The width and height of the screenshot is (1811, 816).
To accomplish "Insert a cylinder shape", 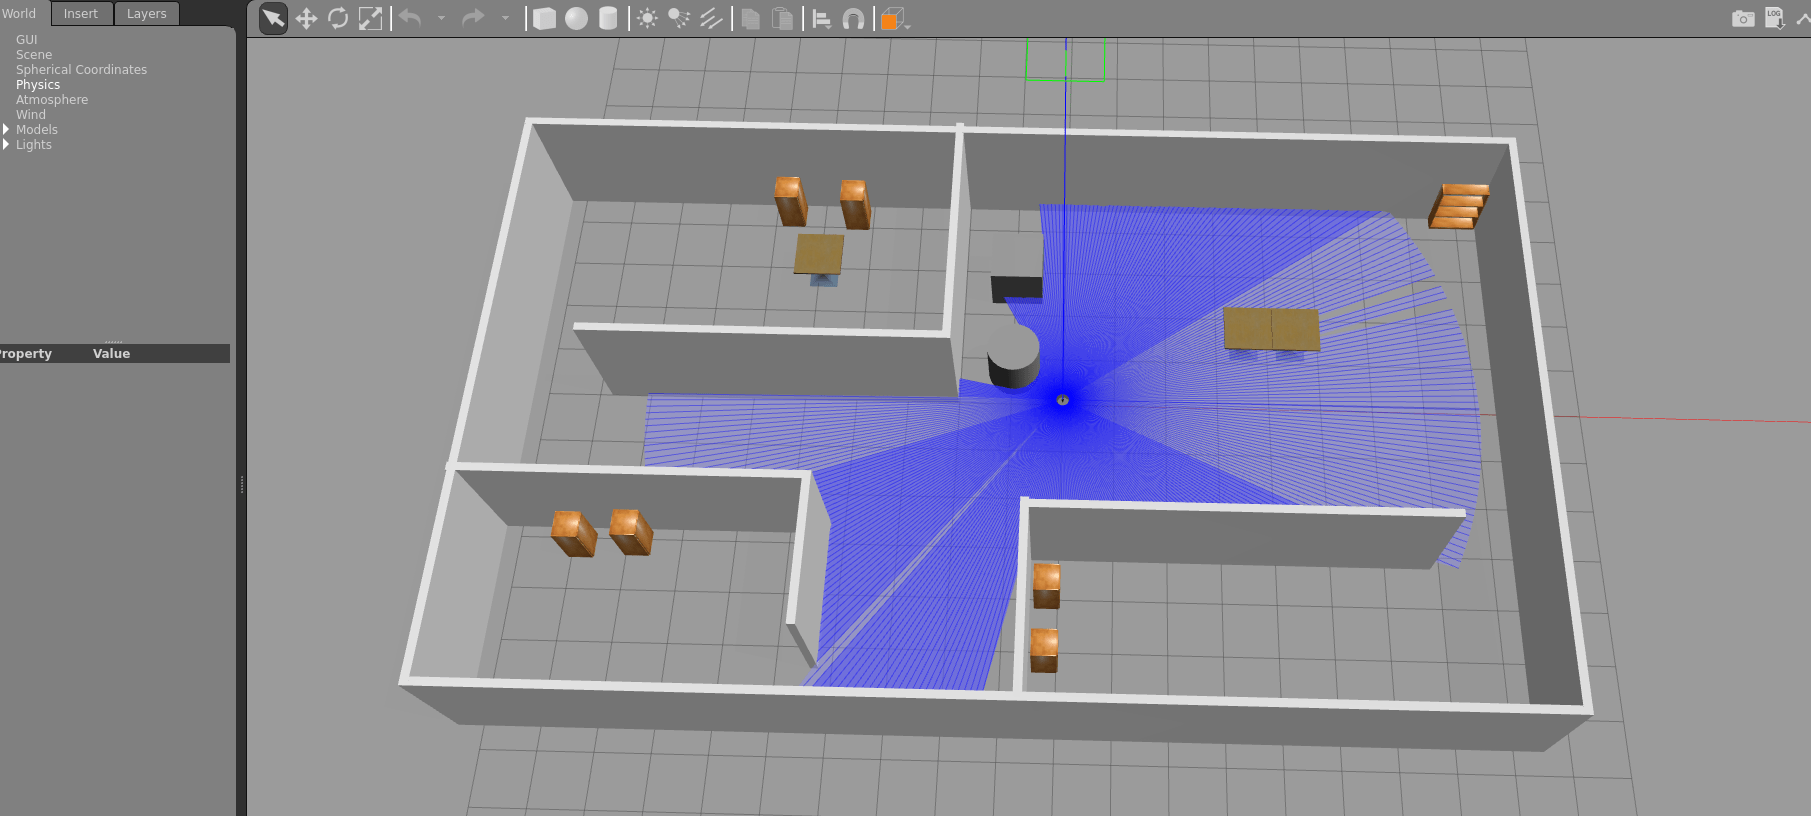I will pos(608,19).
